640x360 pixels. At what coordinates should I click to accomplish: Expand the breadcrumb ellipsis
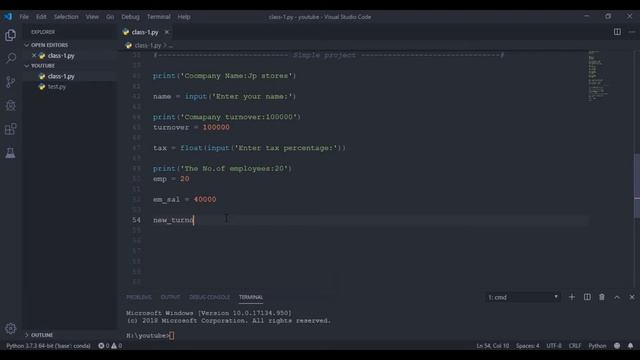click(x=170, y=45)
